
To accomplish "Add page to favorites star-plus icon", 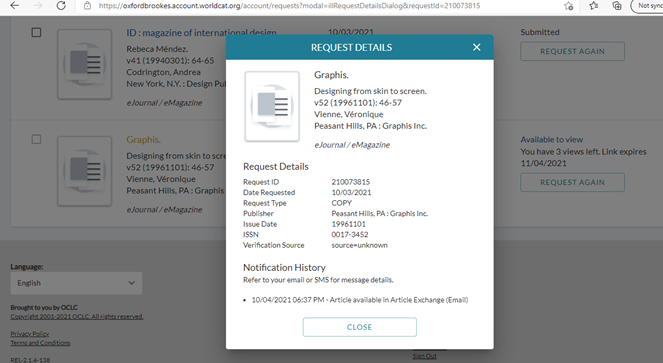I will coord(569,6).
